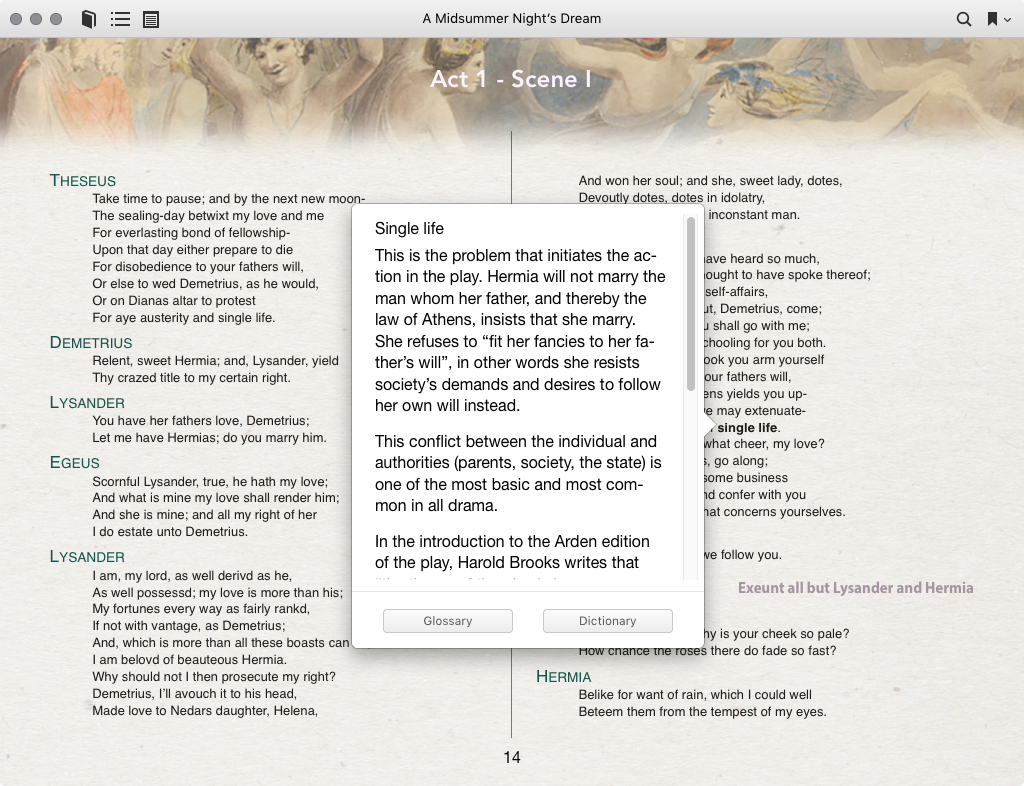Click the "Single life" popup heading
The height and width of the screenshot is (786, 1024).
click(409, 228)
